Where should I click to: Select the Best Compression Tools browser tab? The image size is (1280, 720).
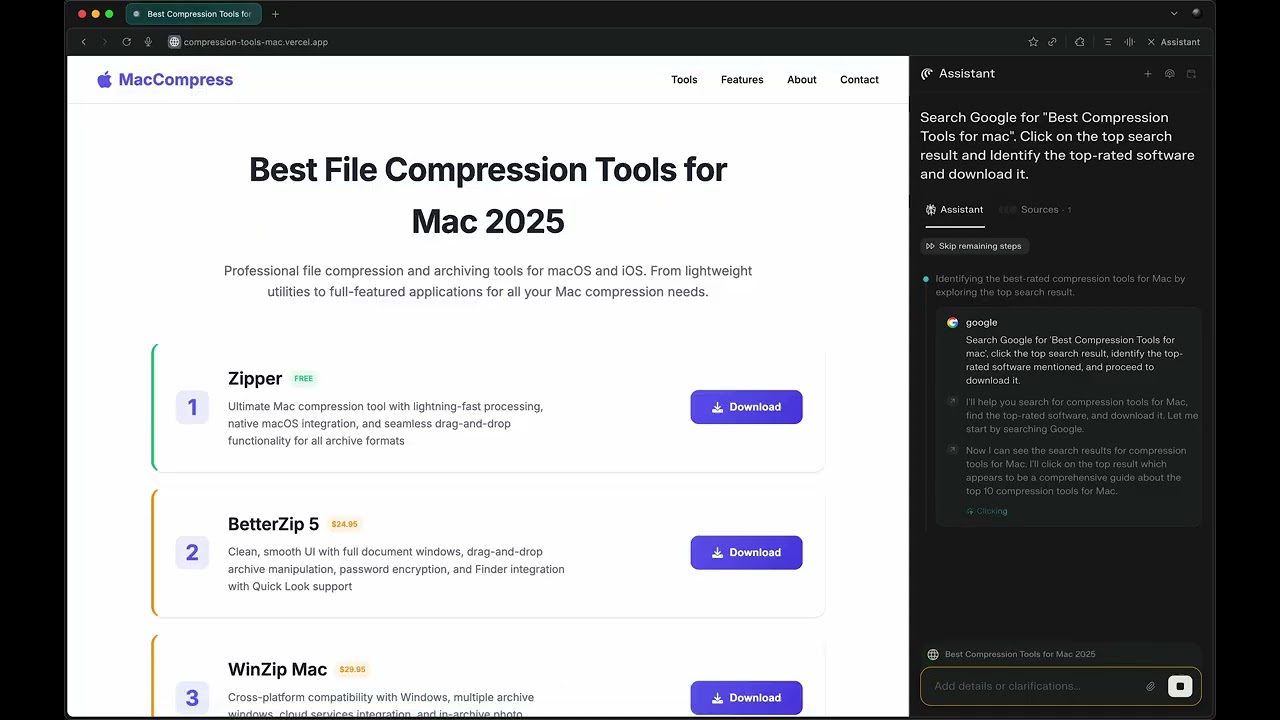tap(194, 14)
